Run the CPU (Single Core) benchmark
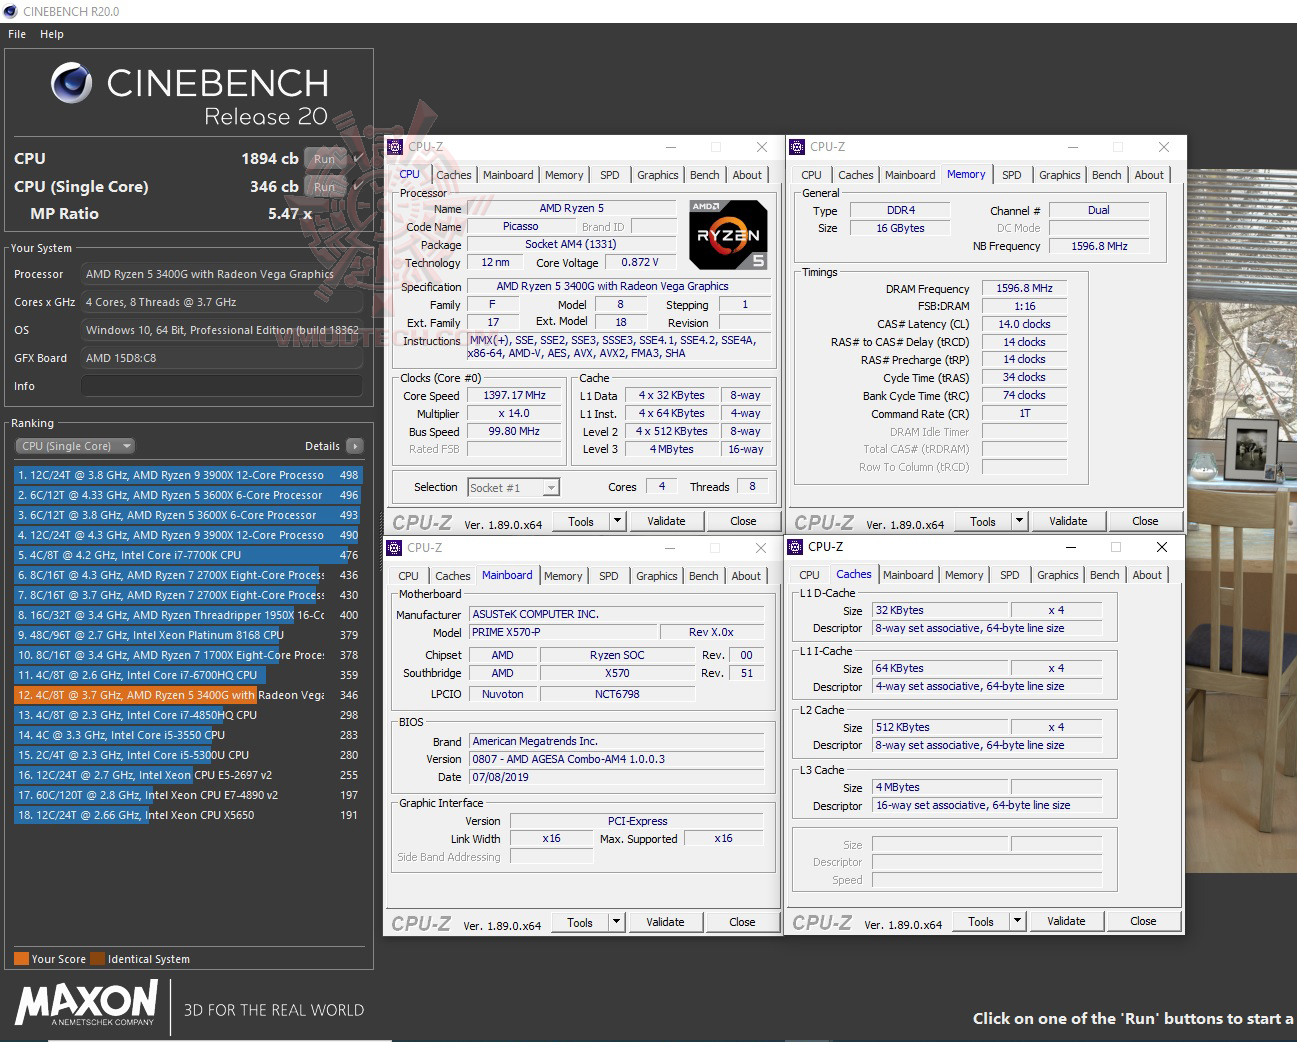 click(x=325, y=187)
